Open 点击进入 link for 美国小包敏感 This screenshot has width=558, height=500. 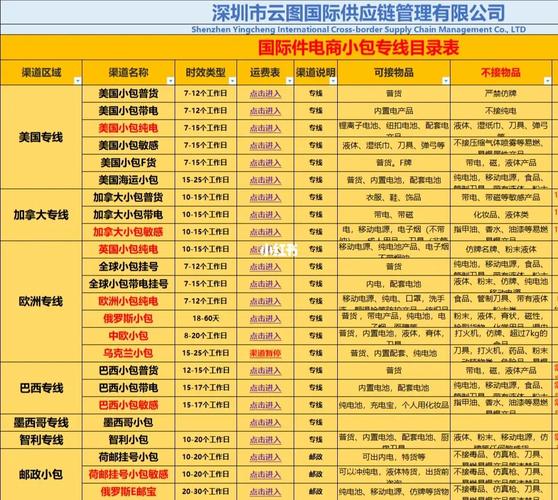[265, 146]
